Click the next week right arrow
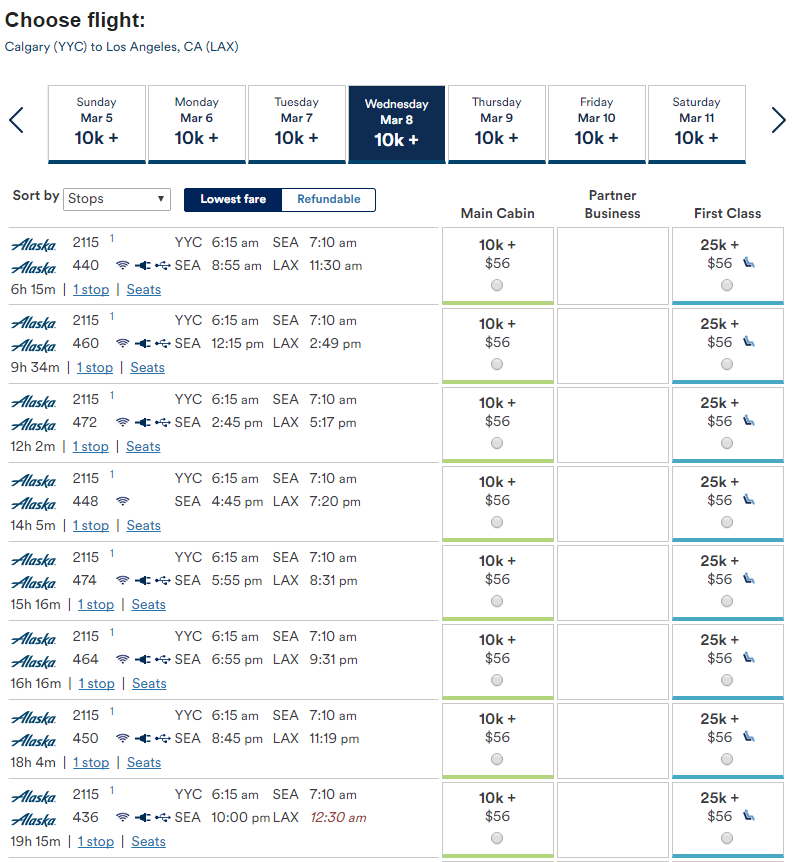The width and height of the screenshot is (794, 862). pyautogui.click(x=778, y=120)
